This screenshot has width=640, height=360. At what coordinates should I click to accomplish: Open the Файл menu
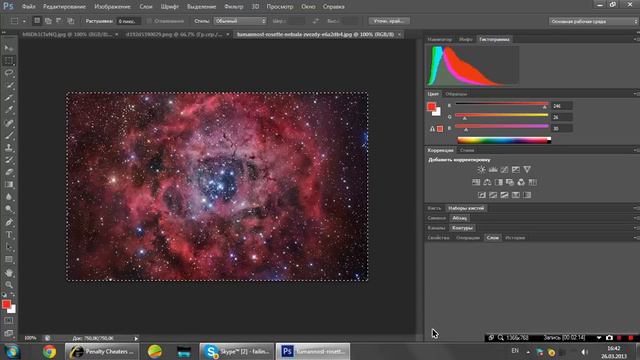click(28, 7)
